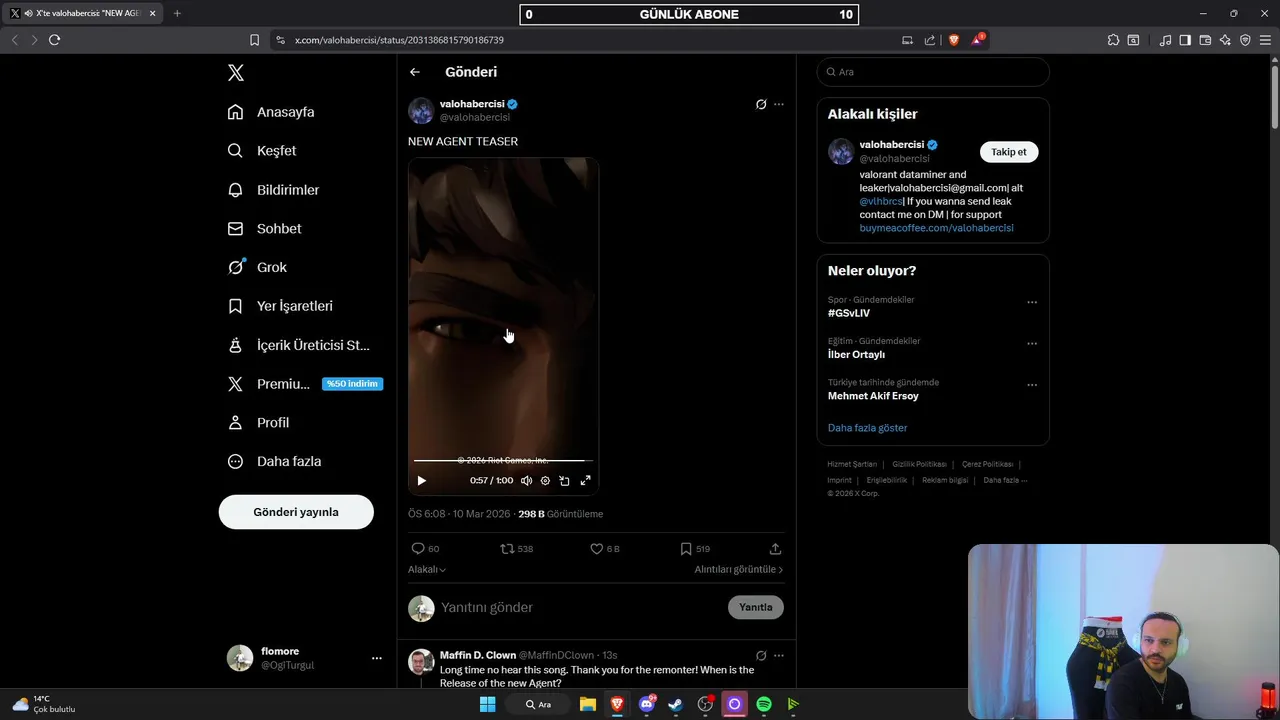This screenshot has width=1280, height=720.
Task: Open three-dot menu on Maffin D. Clown's reply
Action: (x=779, y=656)
